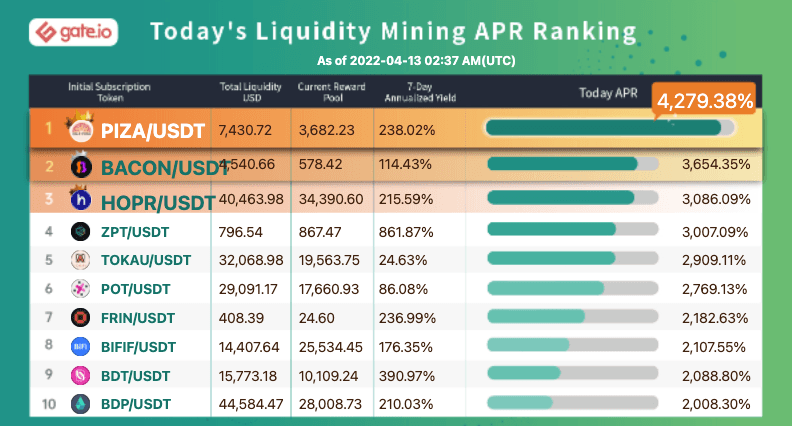Click the FRIN token icon
Screen dimensions: 792x426
(x=80, y=317)
